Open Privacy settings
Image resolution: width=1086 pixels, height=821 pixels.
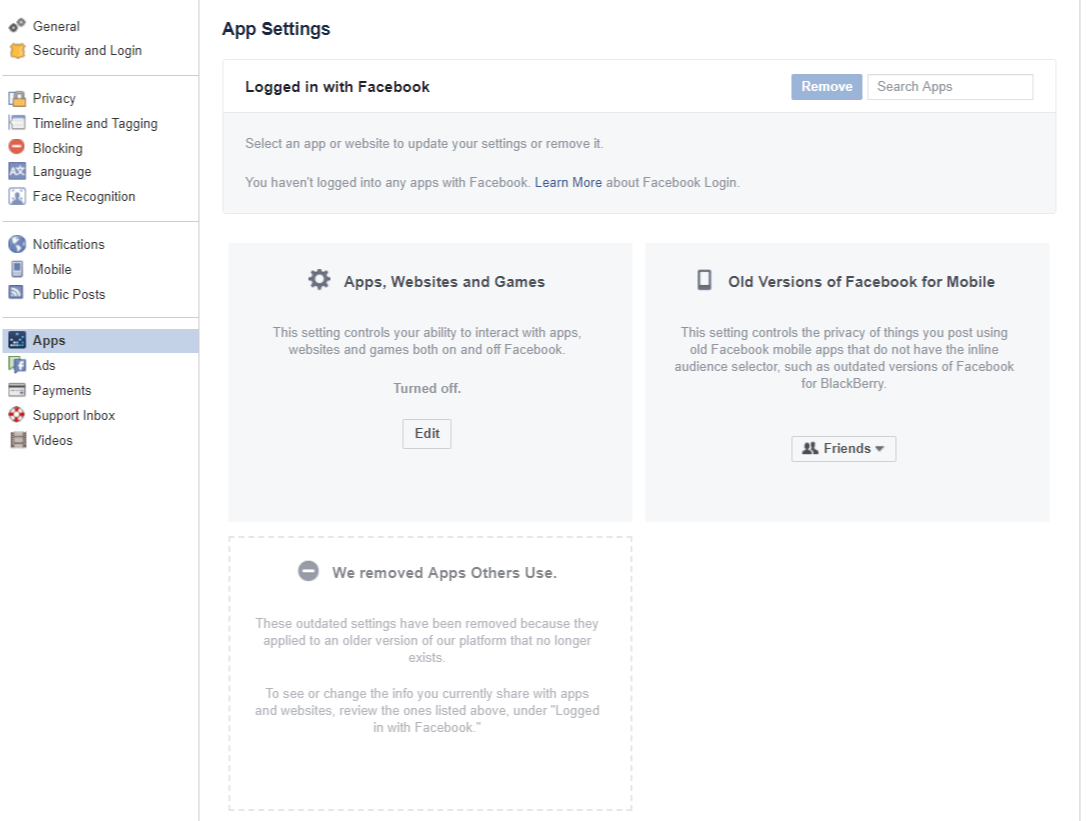tap(54, 98)
